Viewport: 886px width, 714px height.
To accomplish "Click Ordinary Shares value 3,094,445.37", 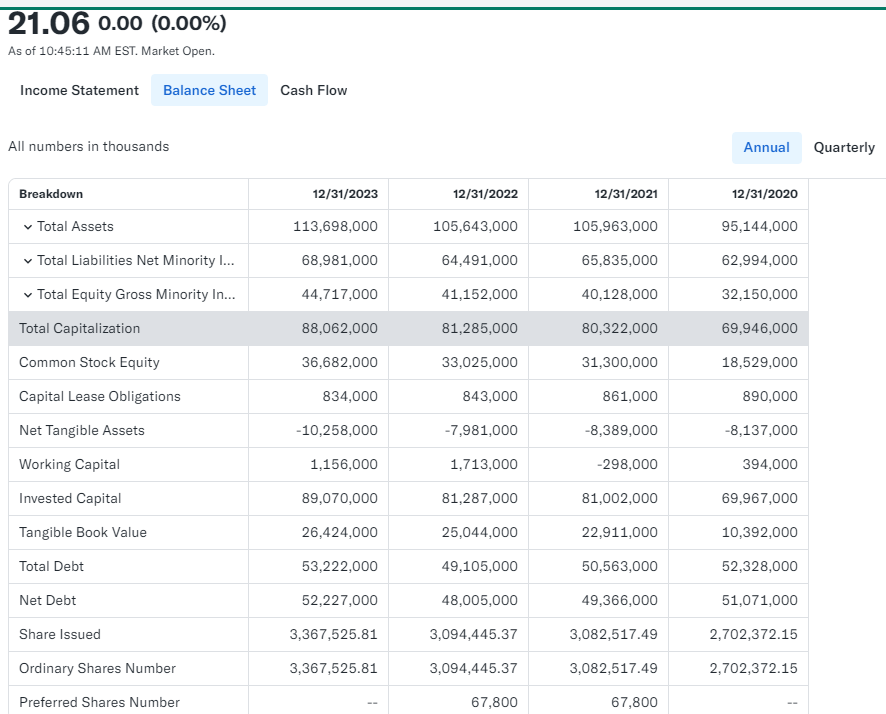I will click(474, 668).
